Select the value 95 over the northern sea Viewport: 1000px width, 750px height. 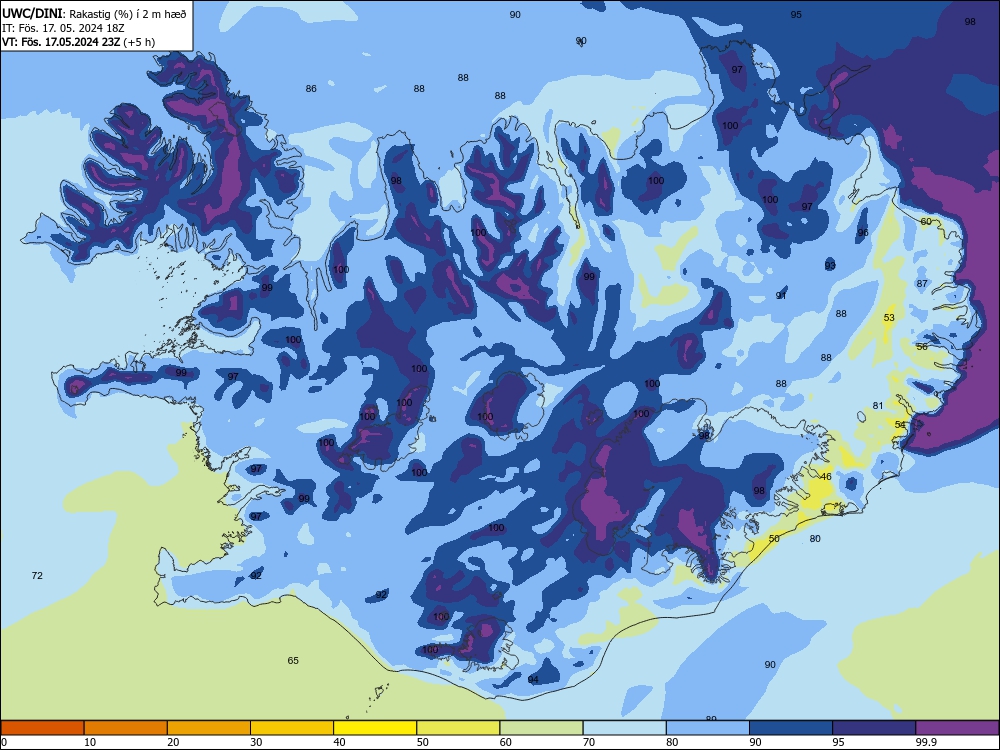point(796,14)
